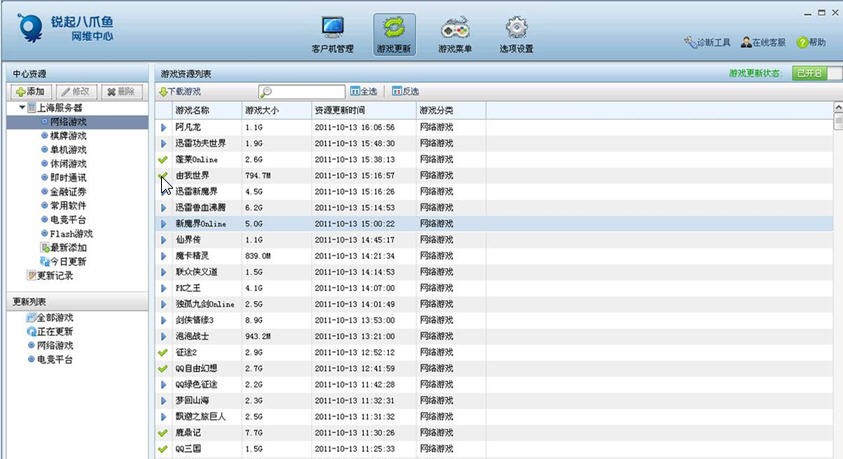Open 游戏更新 game update section
The image size is (843, 459).
pos(394,34)
